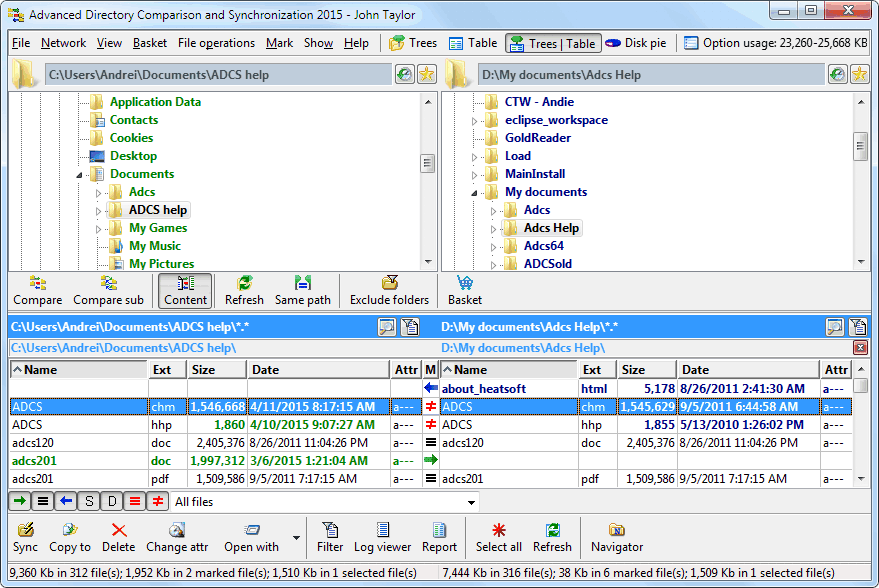Toggle the S filter button
Screen dimensions: 879x588
point(89,501)
